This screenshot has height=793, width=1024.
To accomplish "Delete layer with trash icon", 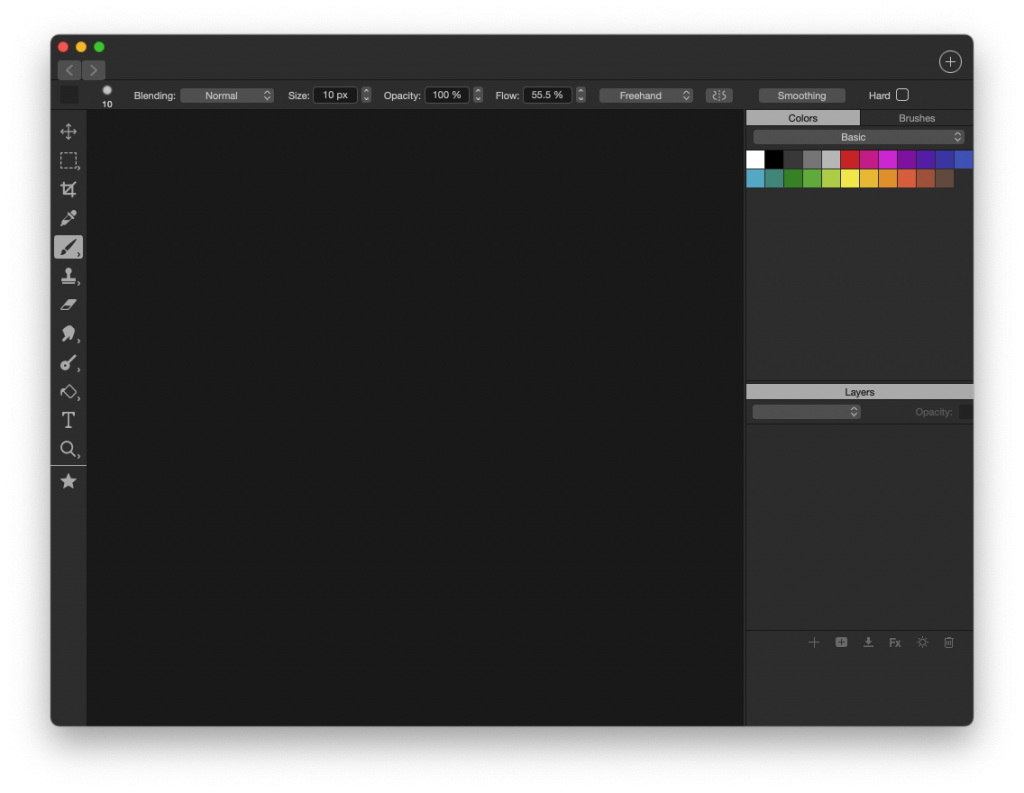I will coord(949,643).
